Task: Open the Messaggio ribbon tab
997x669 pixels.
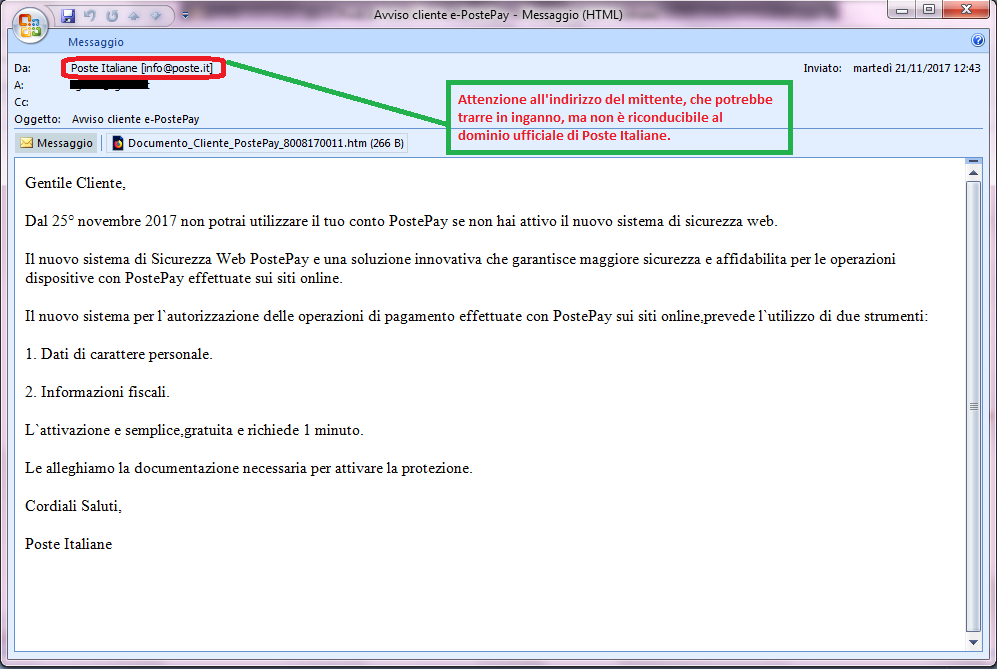Action: tap(96, 42)
